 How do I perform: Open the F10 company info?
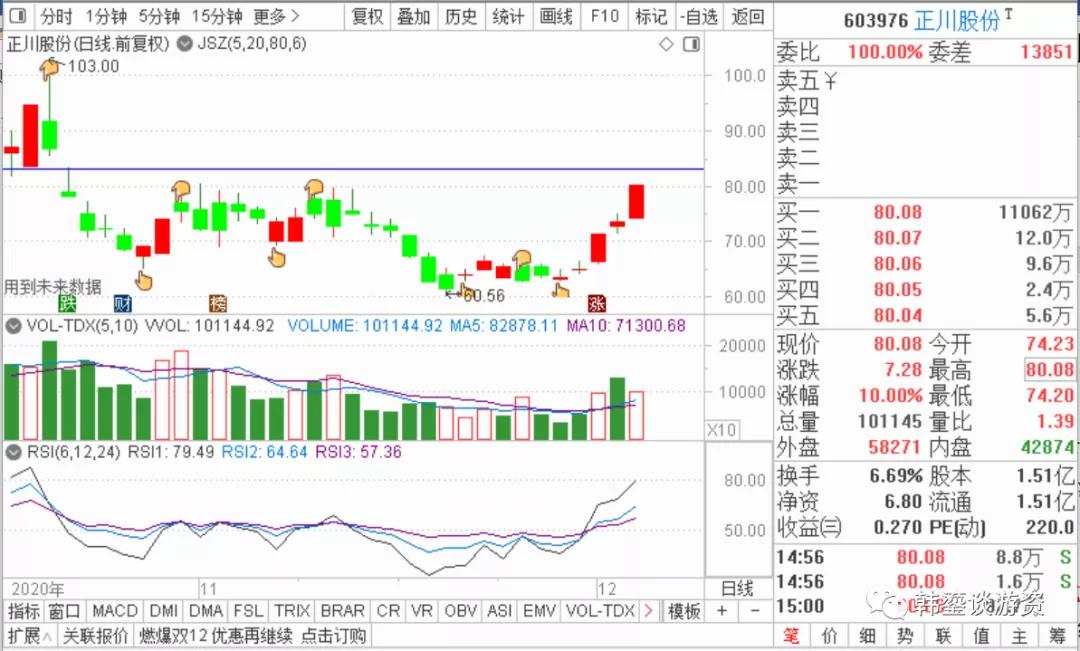pyautogui.click(x=604, y=16)
